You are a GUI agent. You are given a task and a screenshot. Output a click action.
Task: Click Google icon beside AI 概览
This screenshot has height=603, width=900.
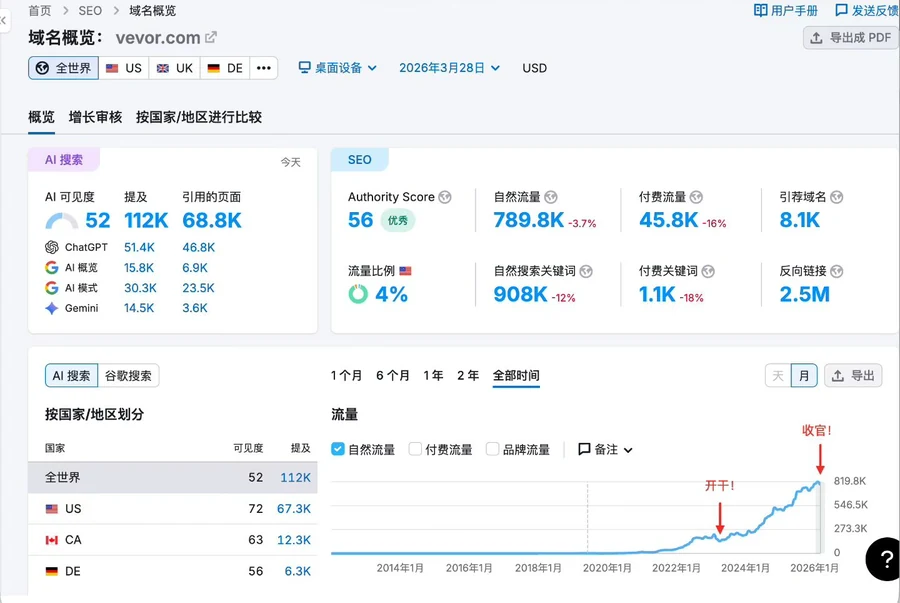pos(52,267)
